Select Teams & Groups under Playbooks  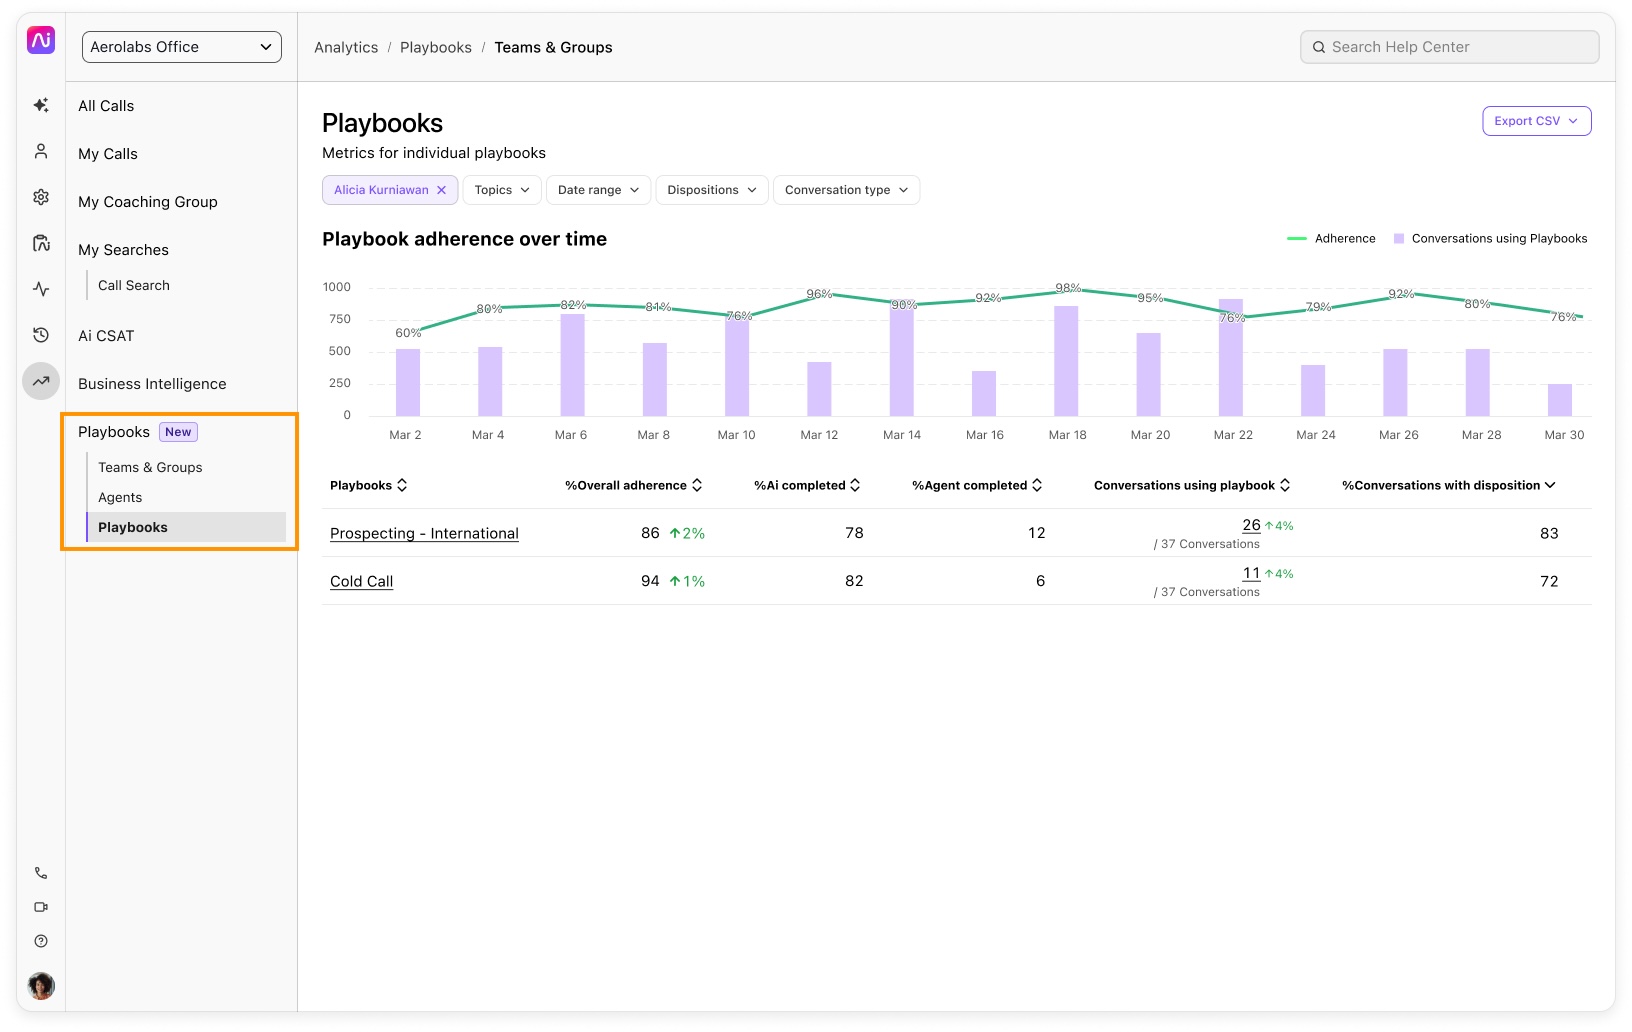(x=150, y=467)
